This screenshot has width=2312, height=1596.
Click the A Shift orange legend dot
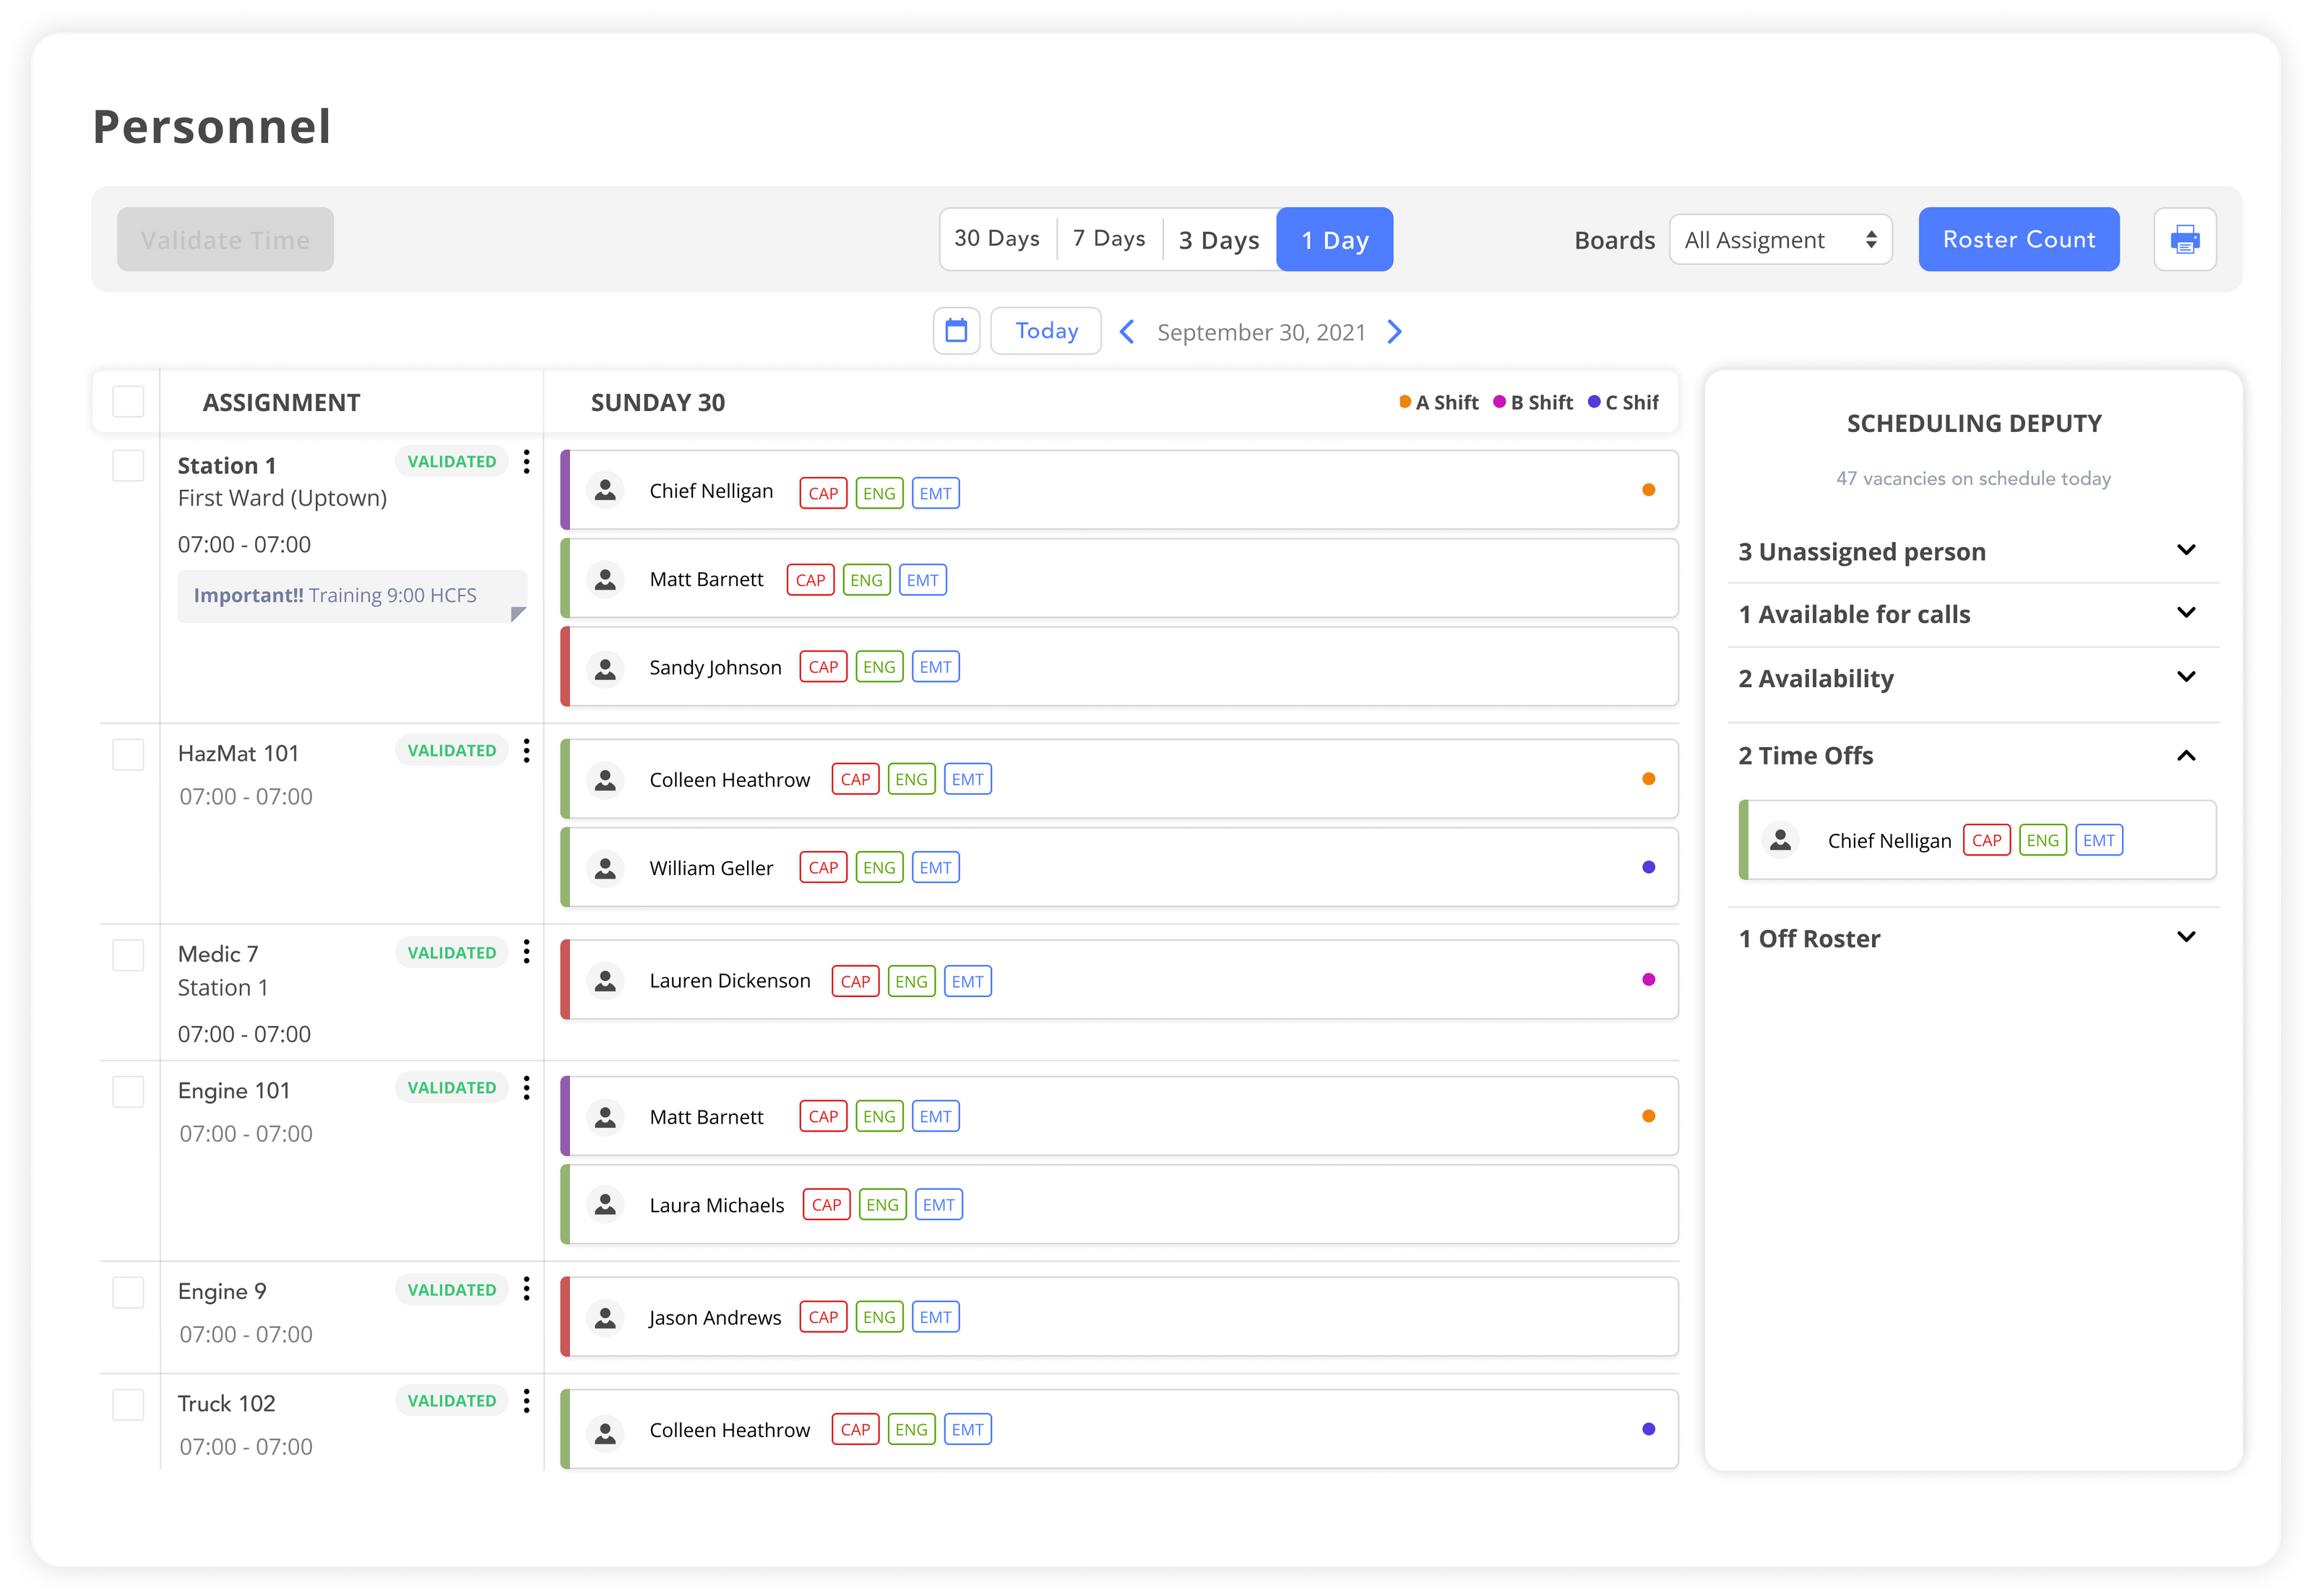tap(1404, 401)
